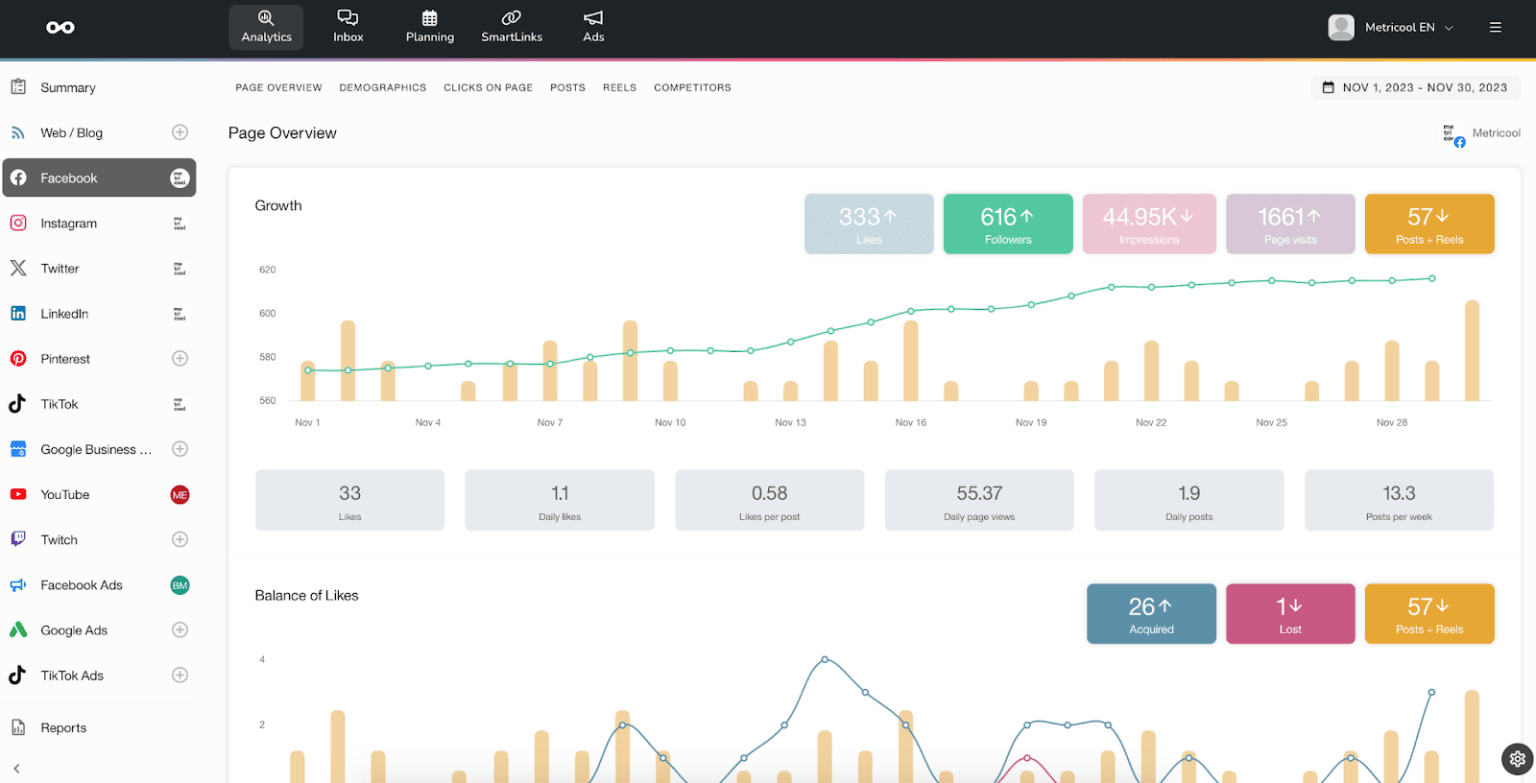1536x783 pixels.
Task: Switch to the Demographics tab
Action: tap(383, 88)
